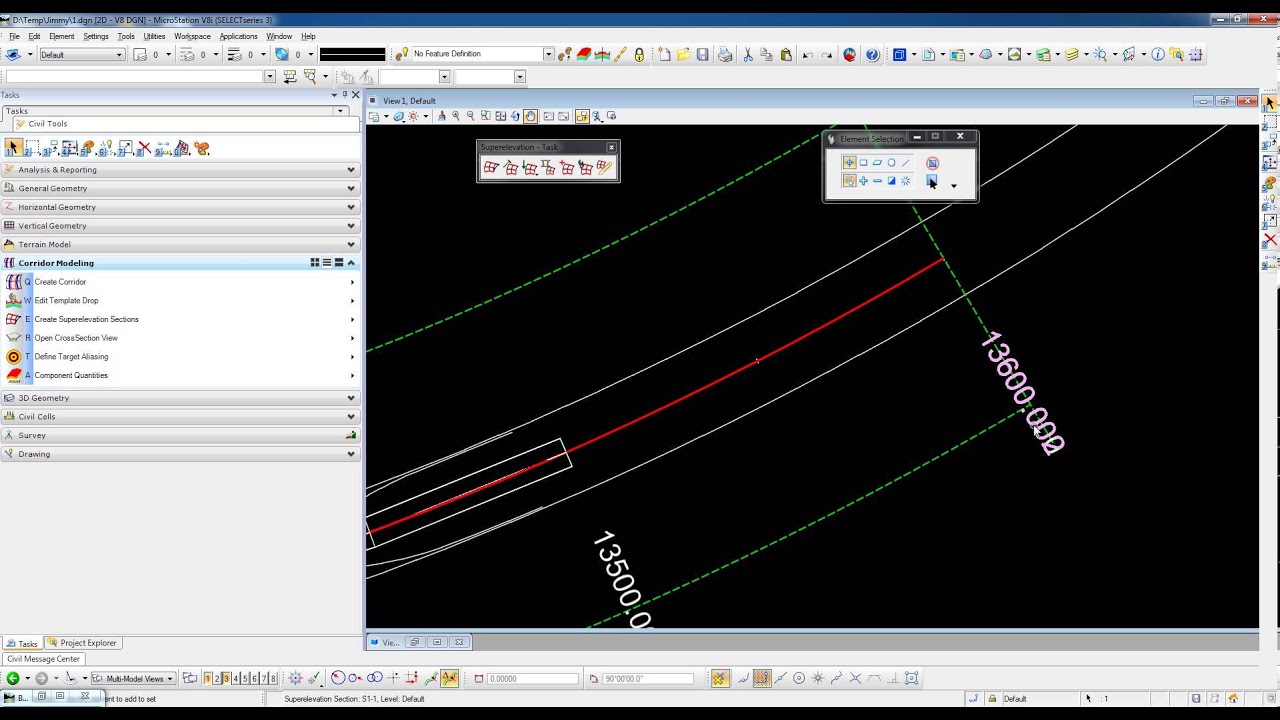Click the Print icon
This screenshot has height=720, width=1280.
[725, 55]
